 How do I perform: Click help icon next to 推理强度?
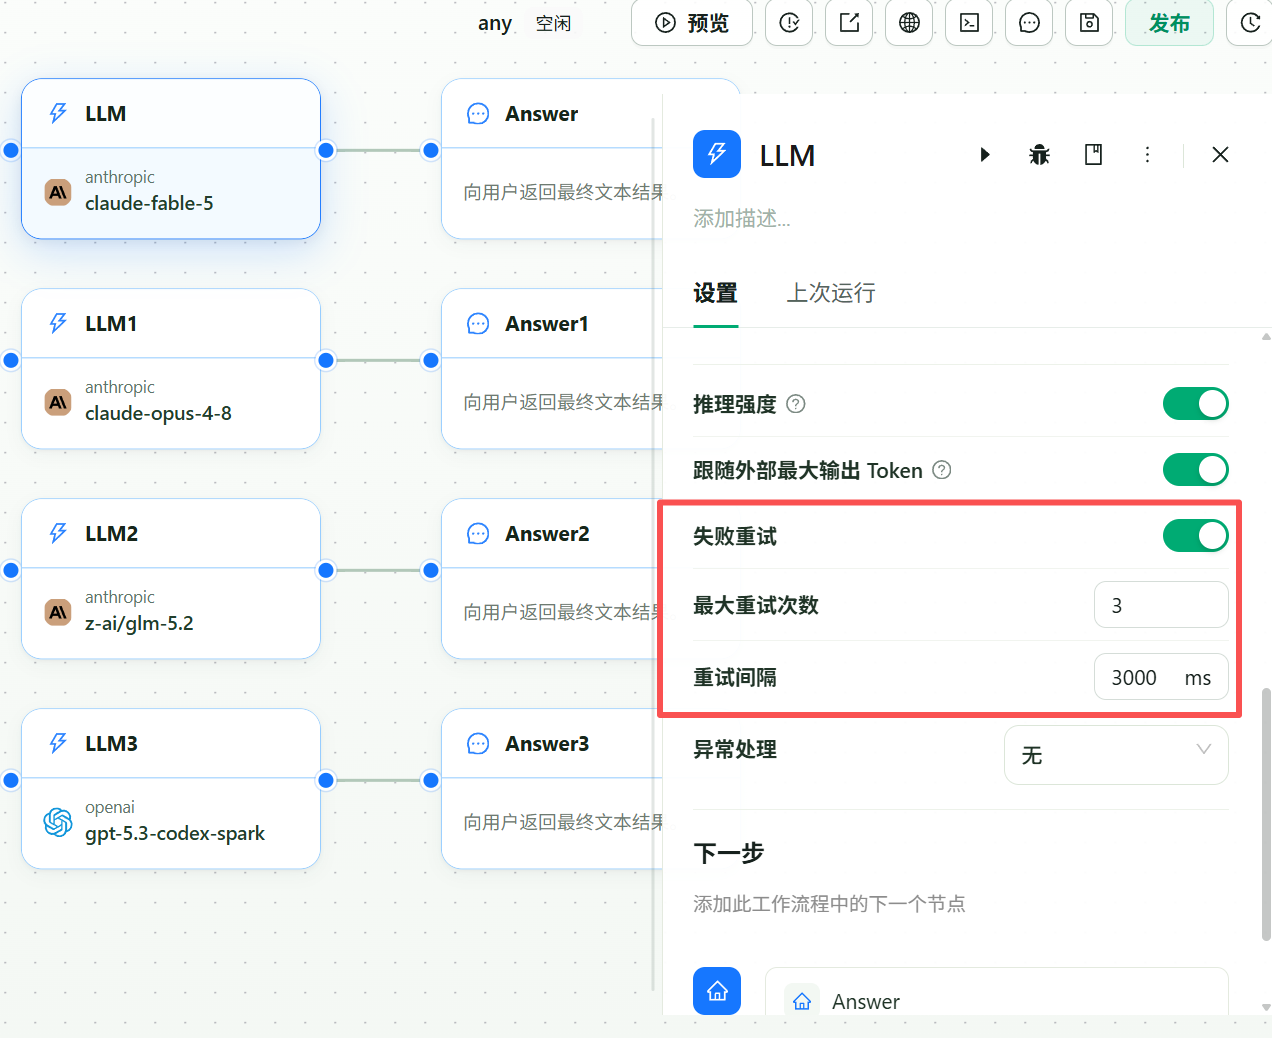click(x=796, y=404)
